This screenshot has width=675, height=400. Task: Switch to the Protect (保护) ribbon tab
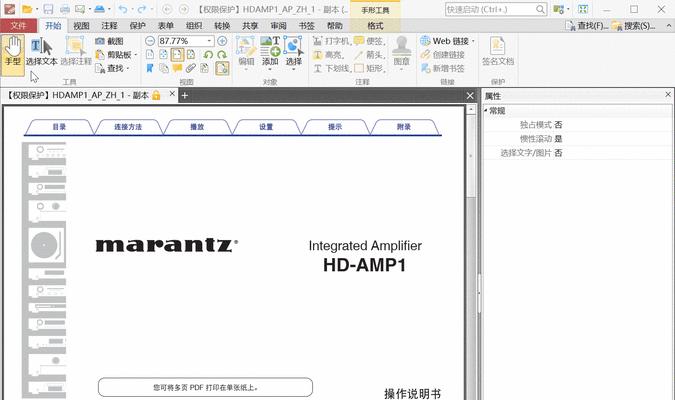137,26
